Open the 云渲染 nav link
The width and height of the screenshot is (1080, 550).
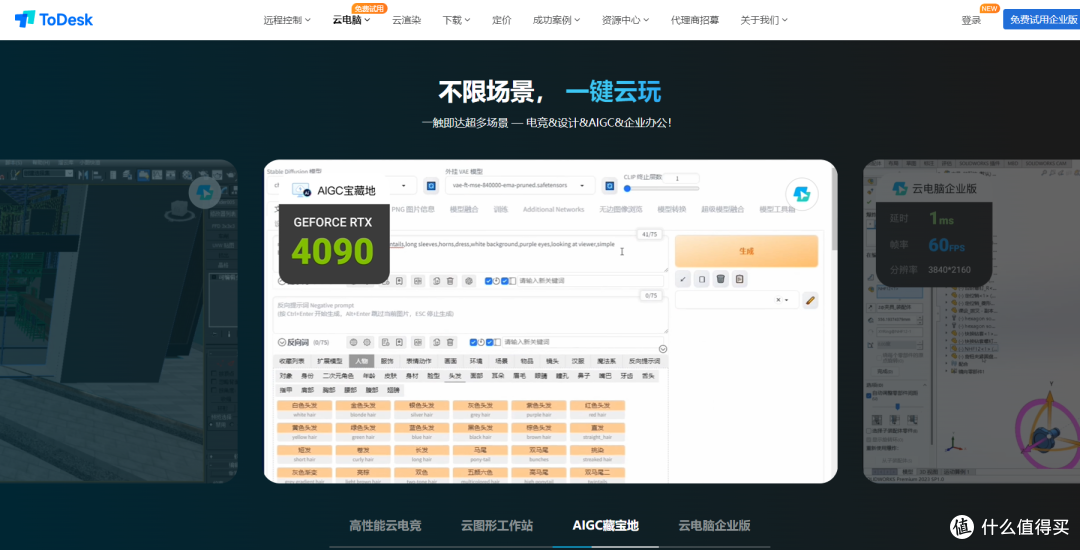coord(406,20)
